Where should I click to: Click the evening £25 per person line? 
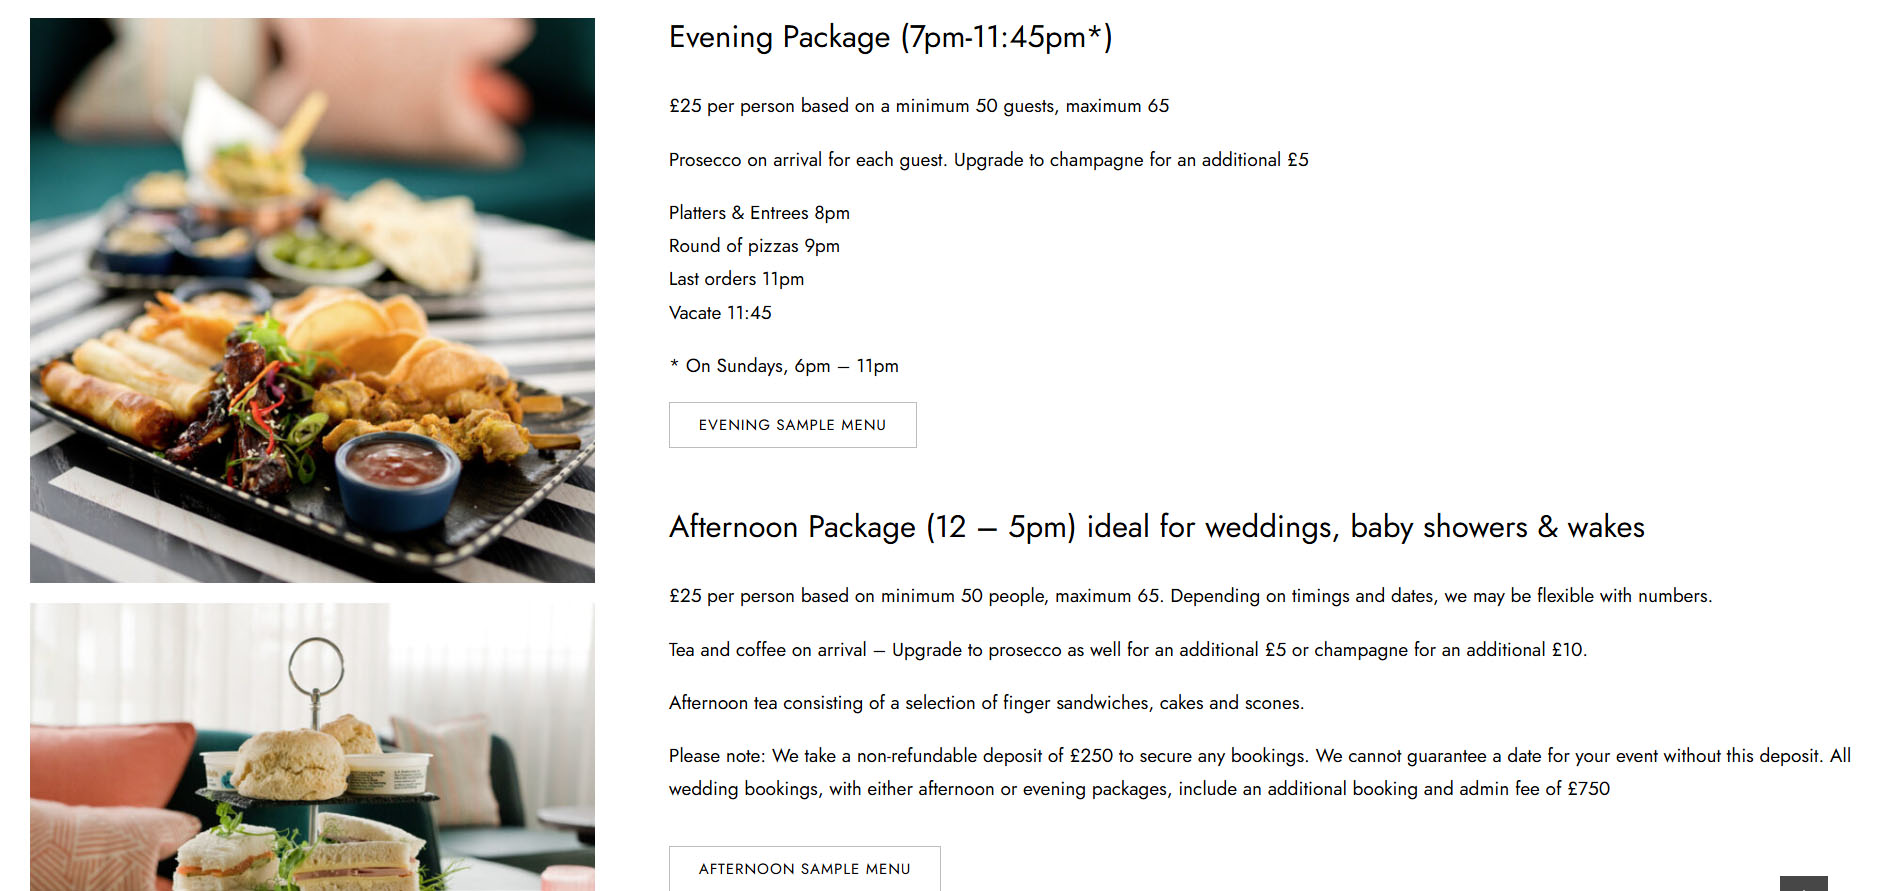click(918, 106)
